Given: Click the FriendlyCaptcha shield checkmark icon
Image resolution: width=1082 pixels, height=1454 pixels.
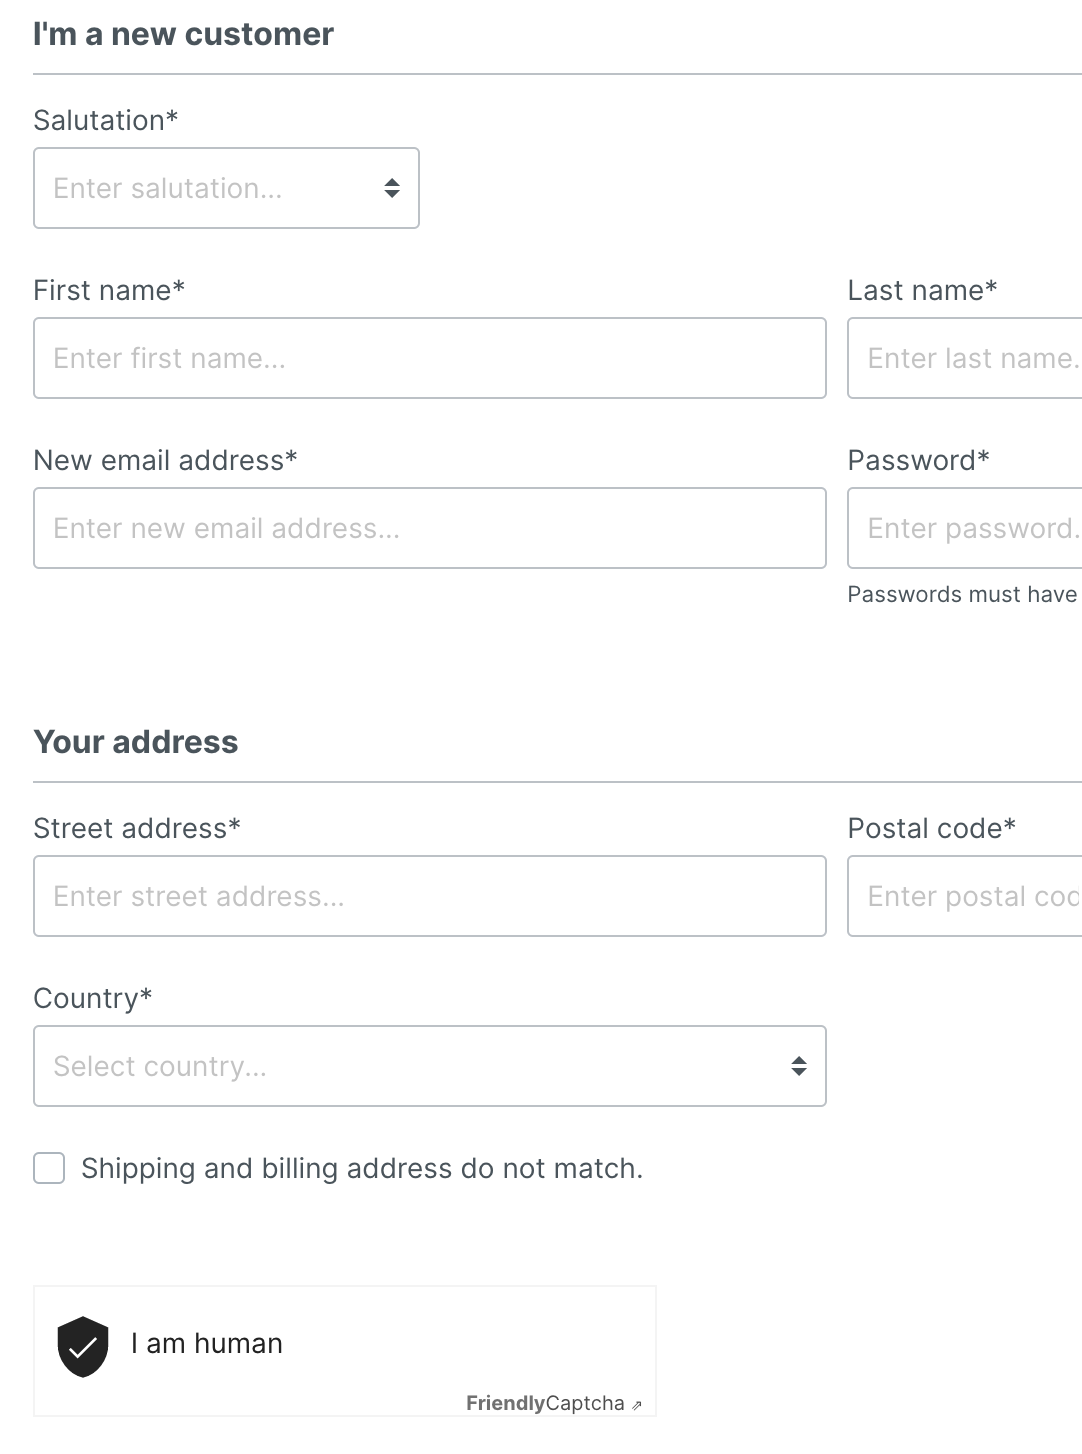Looking at the screenshot, I should [x=83, y=1346].
